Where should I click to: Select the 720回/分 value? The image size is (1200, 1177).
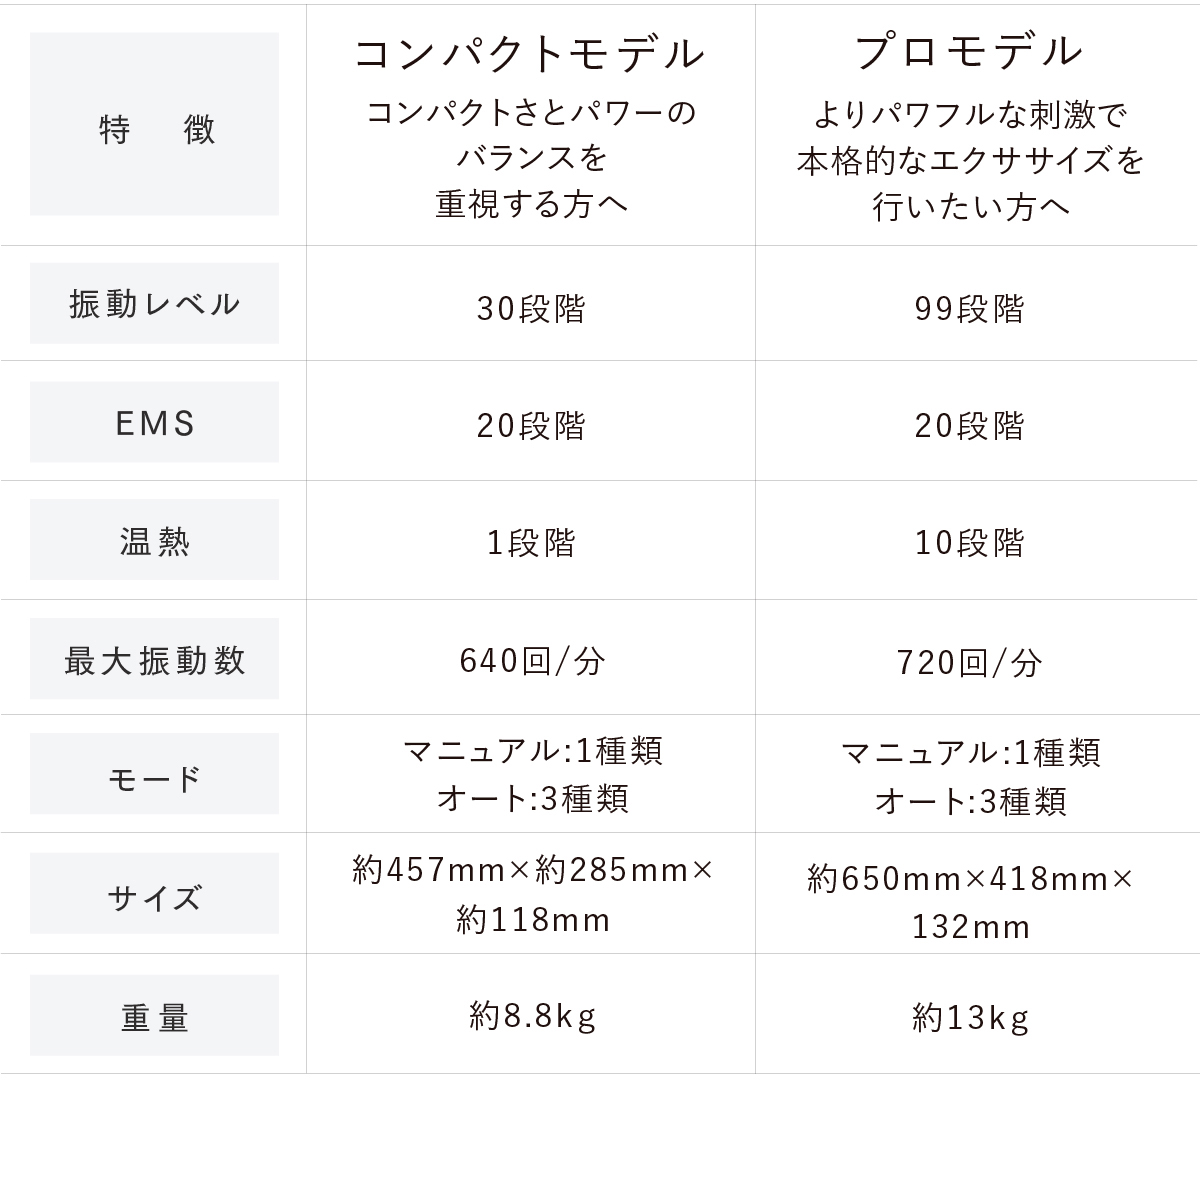[x=969, y=662]
